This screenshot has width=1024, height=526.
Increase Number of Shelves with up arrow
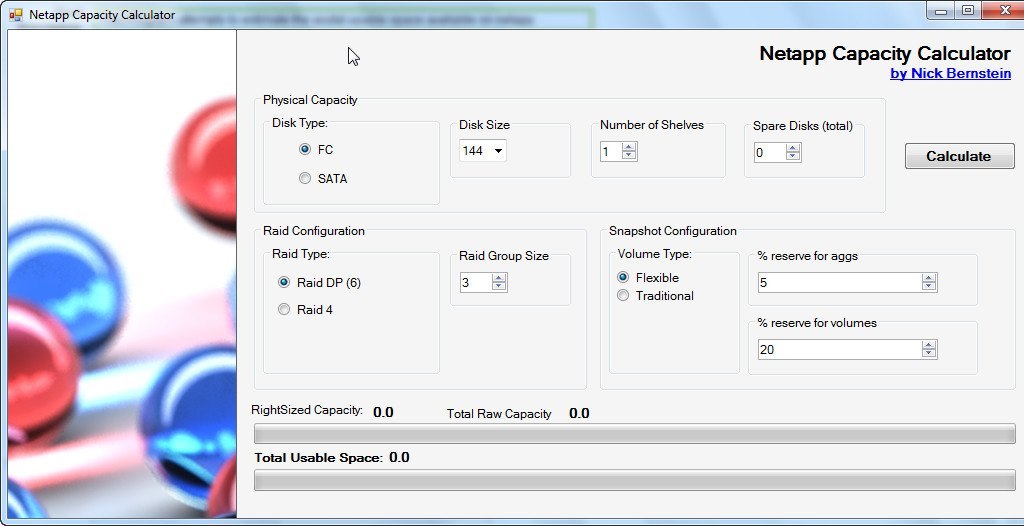(629, 147)
